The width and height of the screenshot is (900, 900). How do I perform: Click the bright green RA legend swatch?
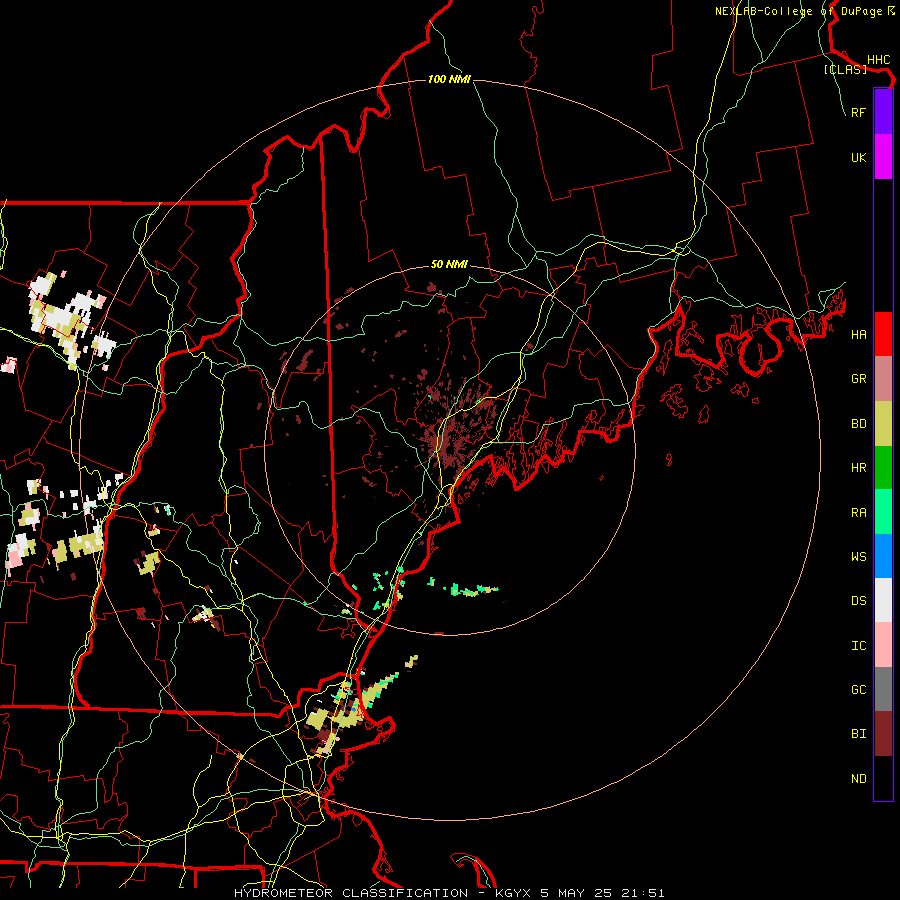coord(883,512)
